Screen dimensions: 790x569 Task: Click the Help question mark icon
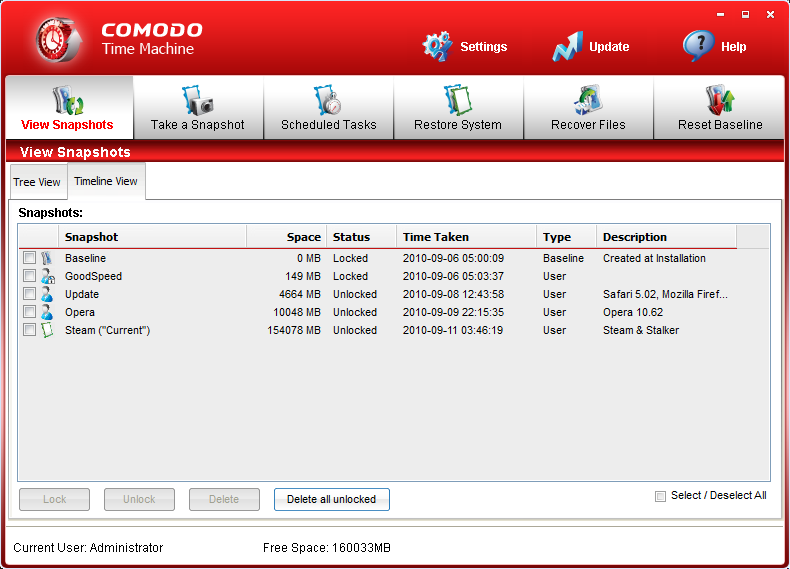tap(698, 46)
